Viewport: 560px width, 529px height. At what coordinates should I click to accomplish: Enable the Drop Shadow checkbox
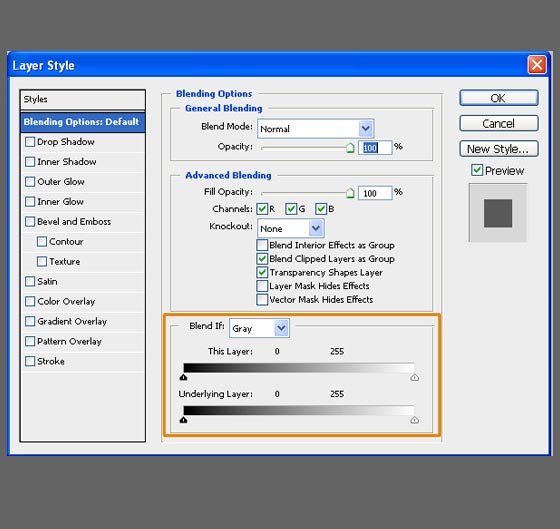pos(30,142)
